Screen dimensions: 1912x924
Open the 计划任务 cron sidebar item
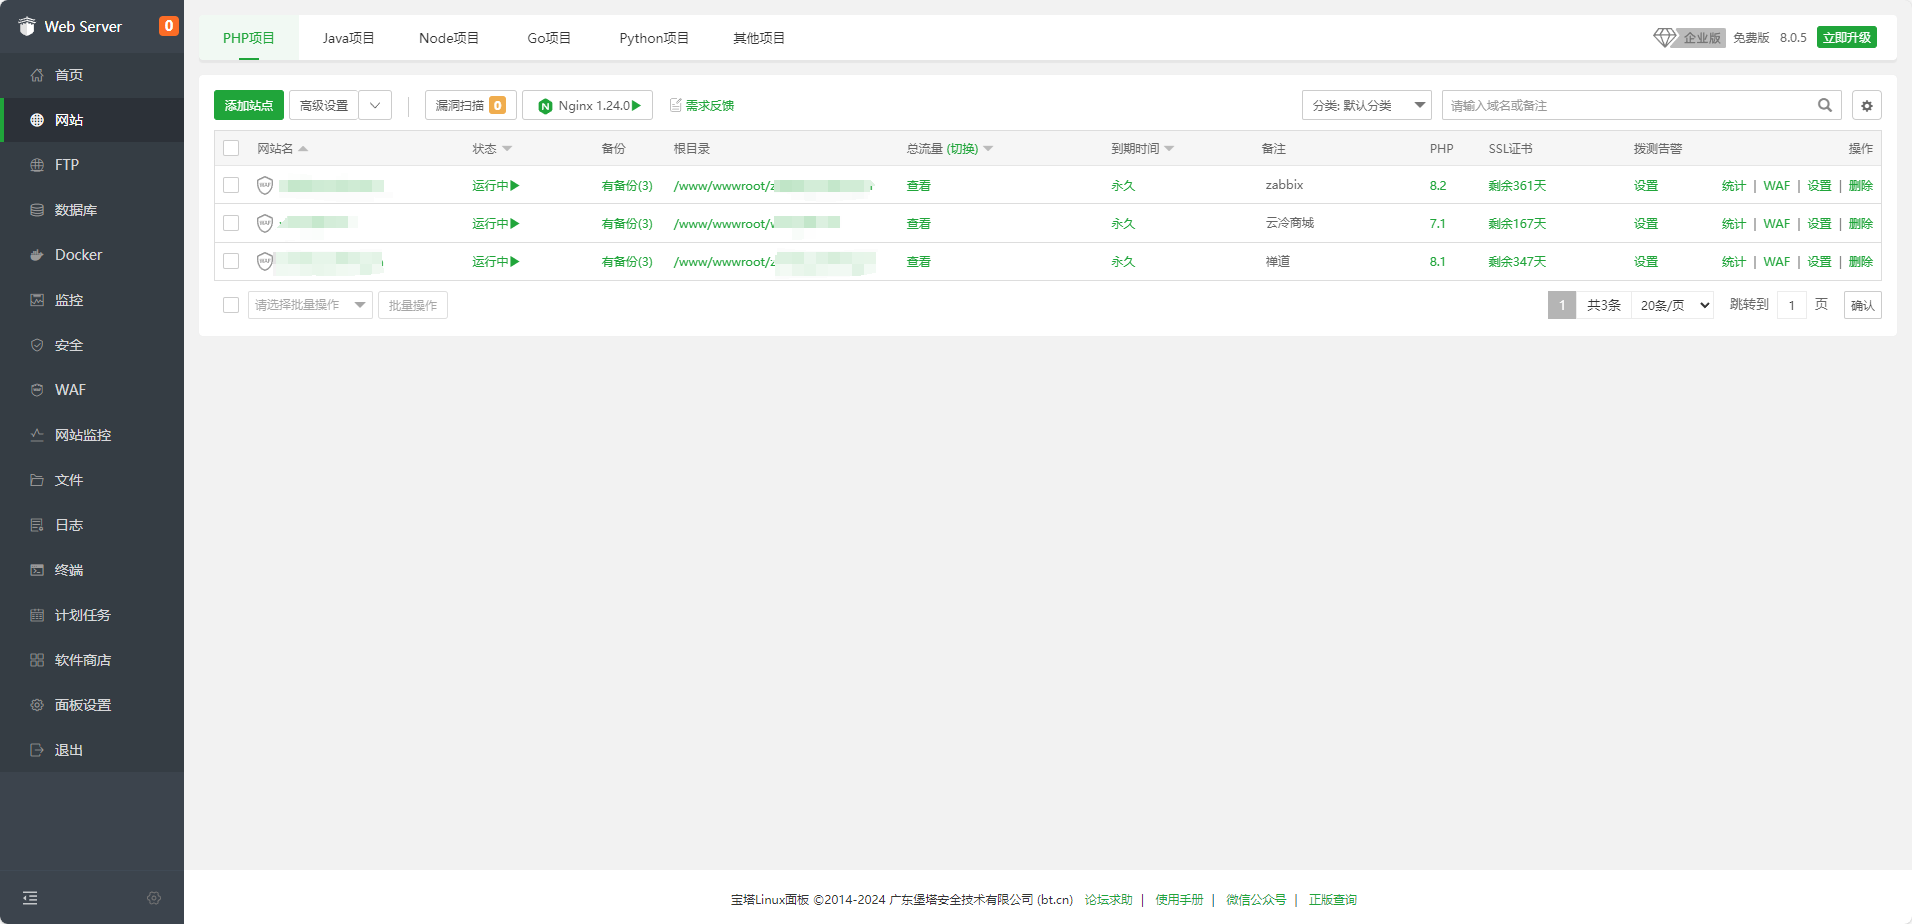pyautogui.click(x=92, y=615)
